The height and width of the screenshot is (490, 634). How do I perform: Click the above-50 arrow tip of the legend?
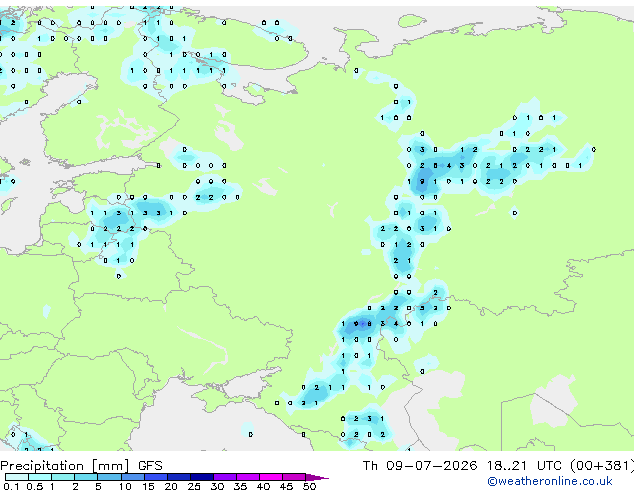(x=317, y=477)
